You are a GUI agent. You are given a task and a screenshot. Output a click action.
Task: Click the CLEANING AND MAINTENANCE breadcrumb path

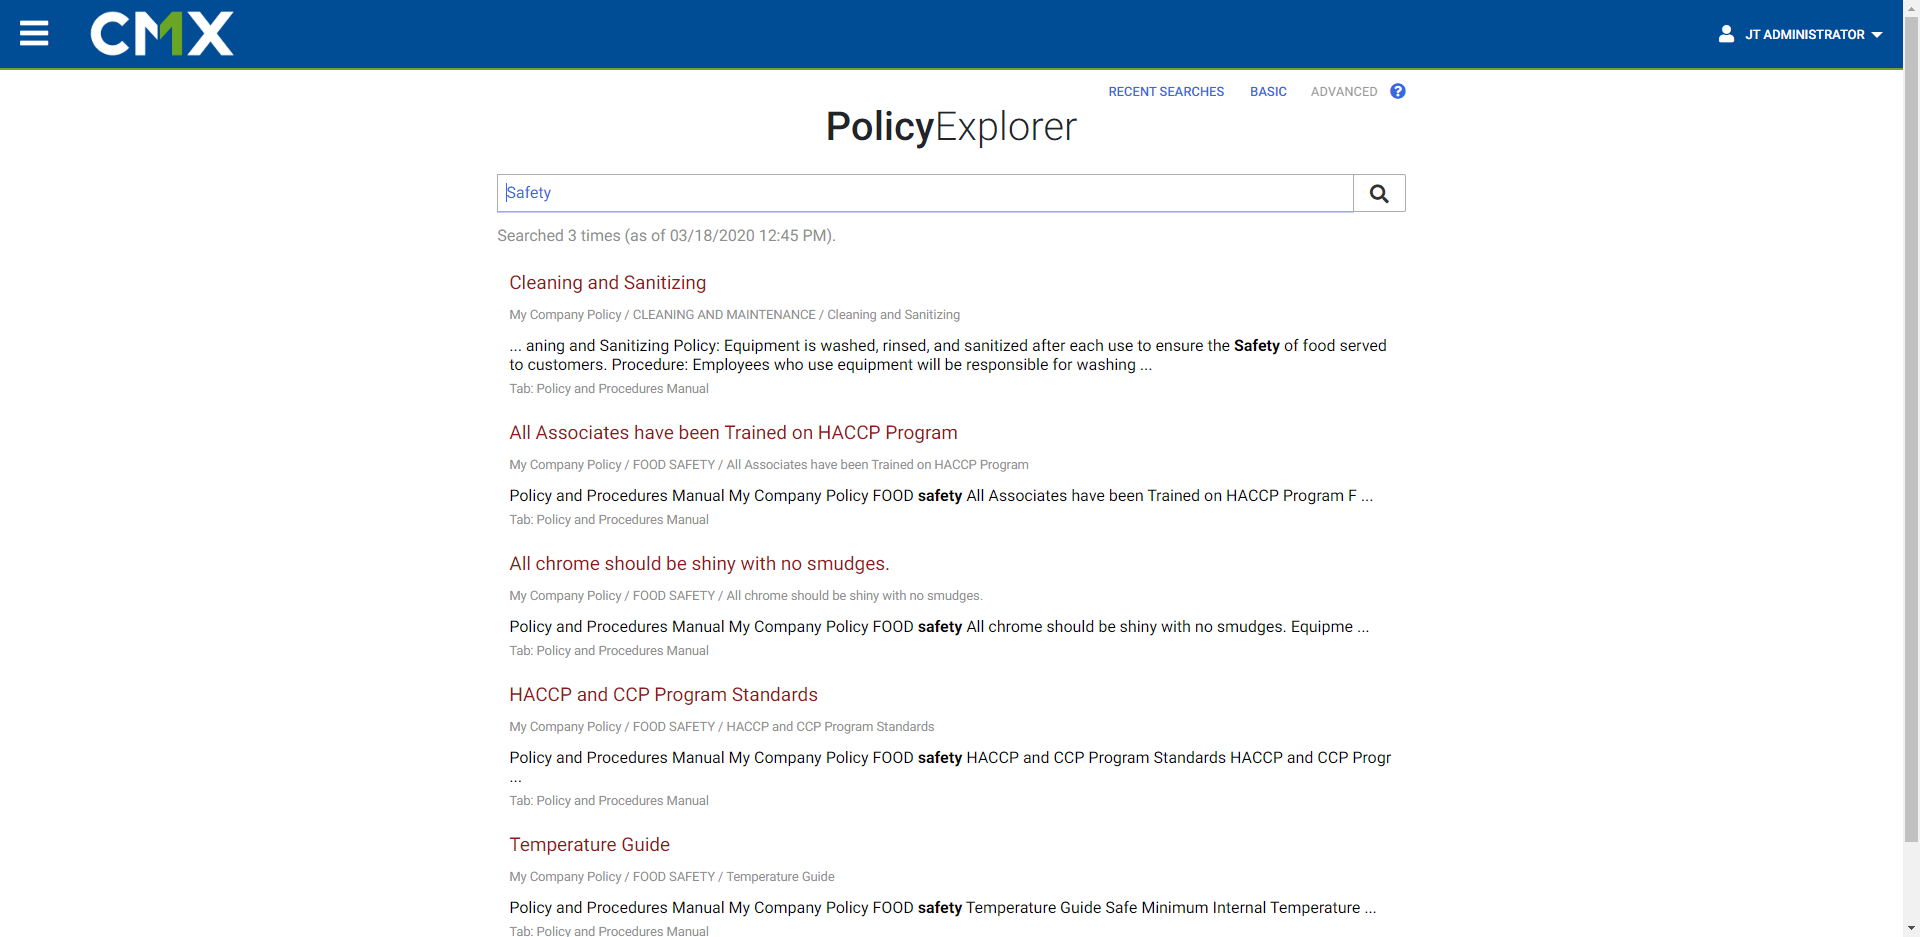[x=734, y=315]
